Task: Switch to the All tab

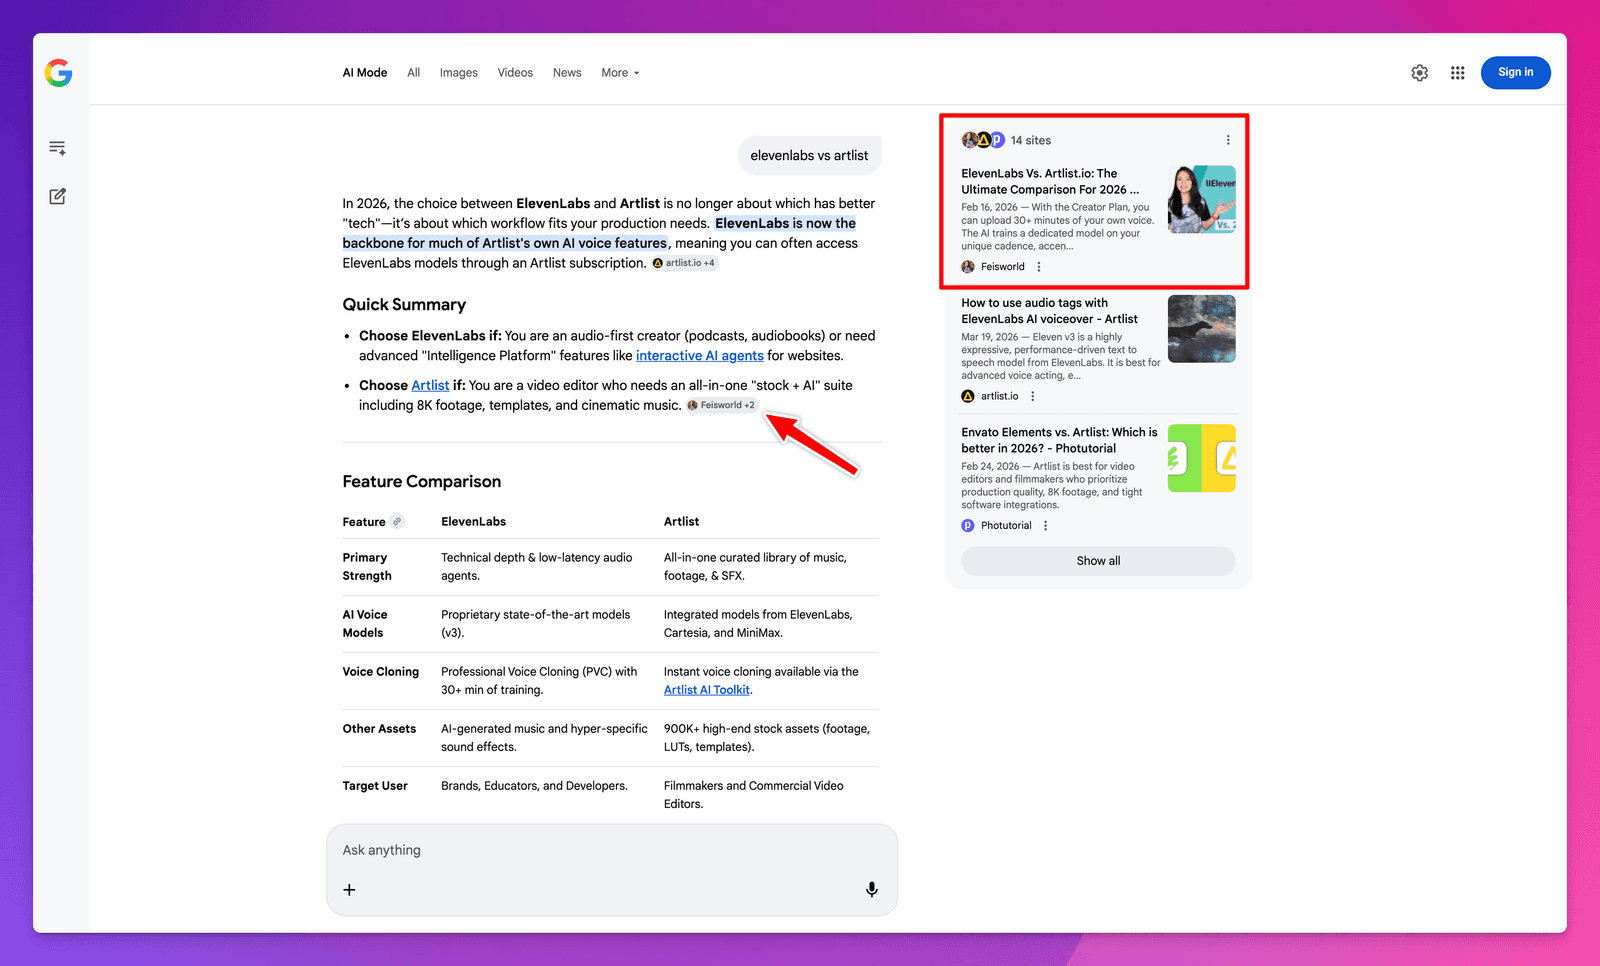Action: [x=413, y=73]
